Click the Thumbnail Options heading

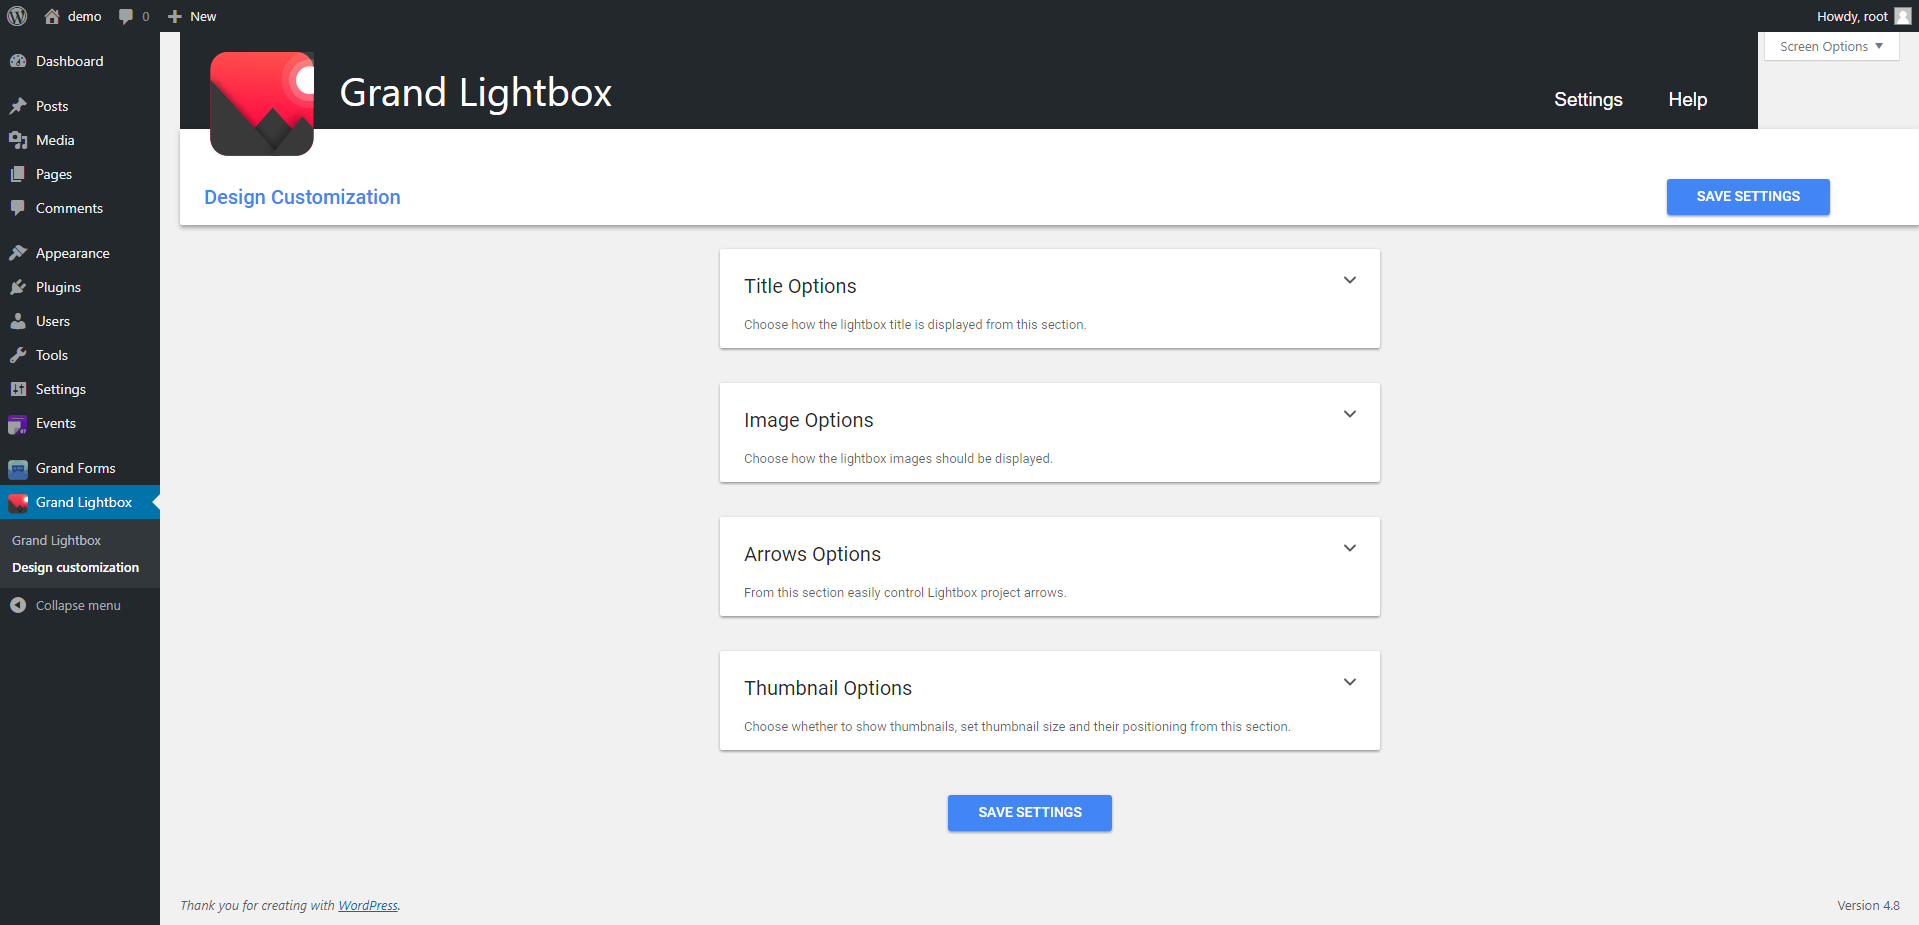click(828, 688)
